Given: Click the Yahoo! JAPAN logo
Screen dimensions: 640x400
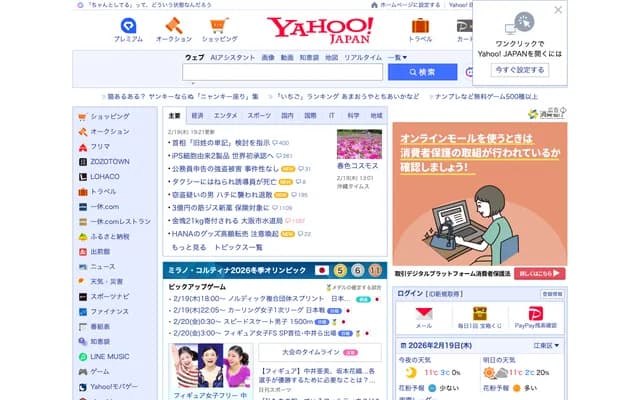Looking at the screenshot, I should (320, 30).
